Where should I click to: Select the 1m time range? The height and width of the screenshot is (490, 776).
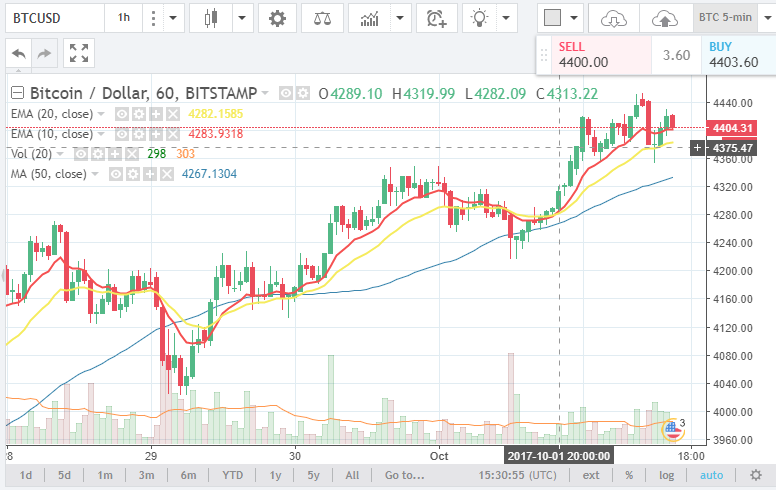[105, 475]
